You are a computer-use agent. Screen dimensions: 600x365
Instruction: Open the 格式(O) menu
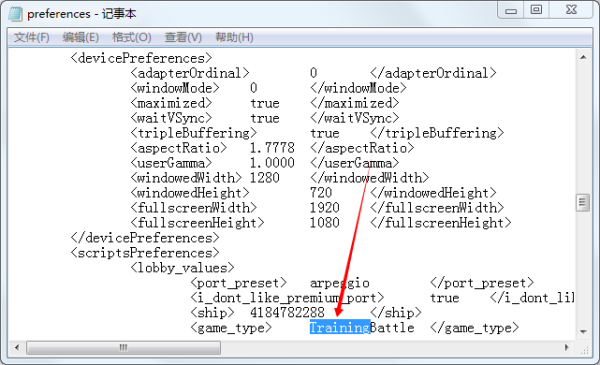(132, 37)
